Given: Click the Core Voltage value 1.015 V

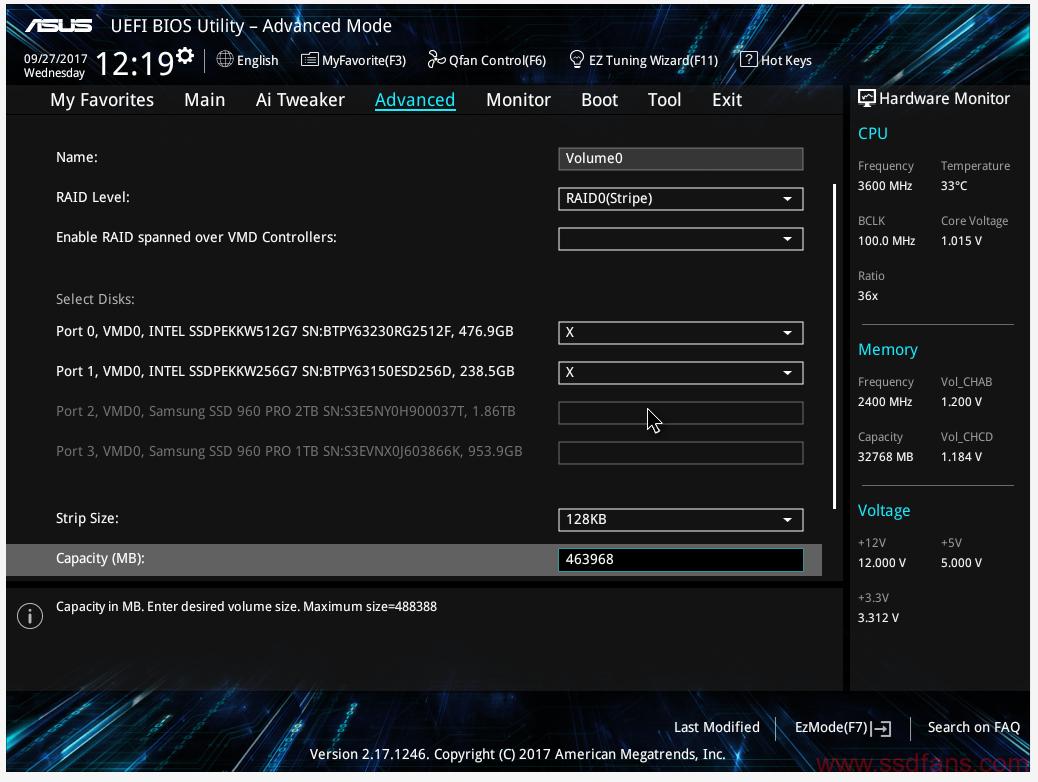Looking at the screenshot, I should coord(961,241).
